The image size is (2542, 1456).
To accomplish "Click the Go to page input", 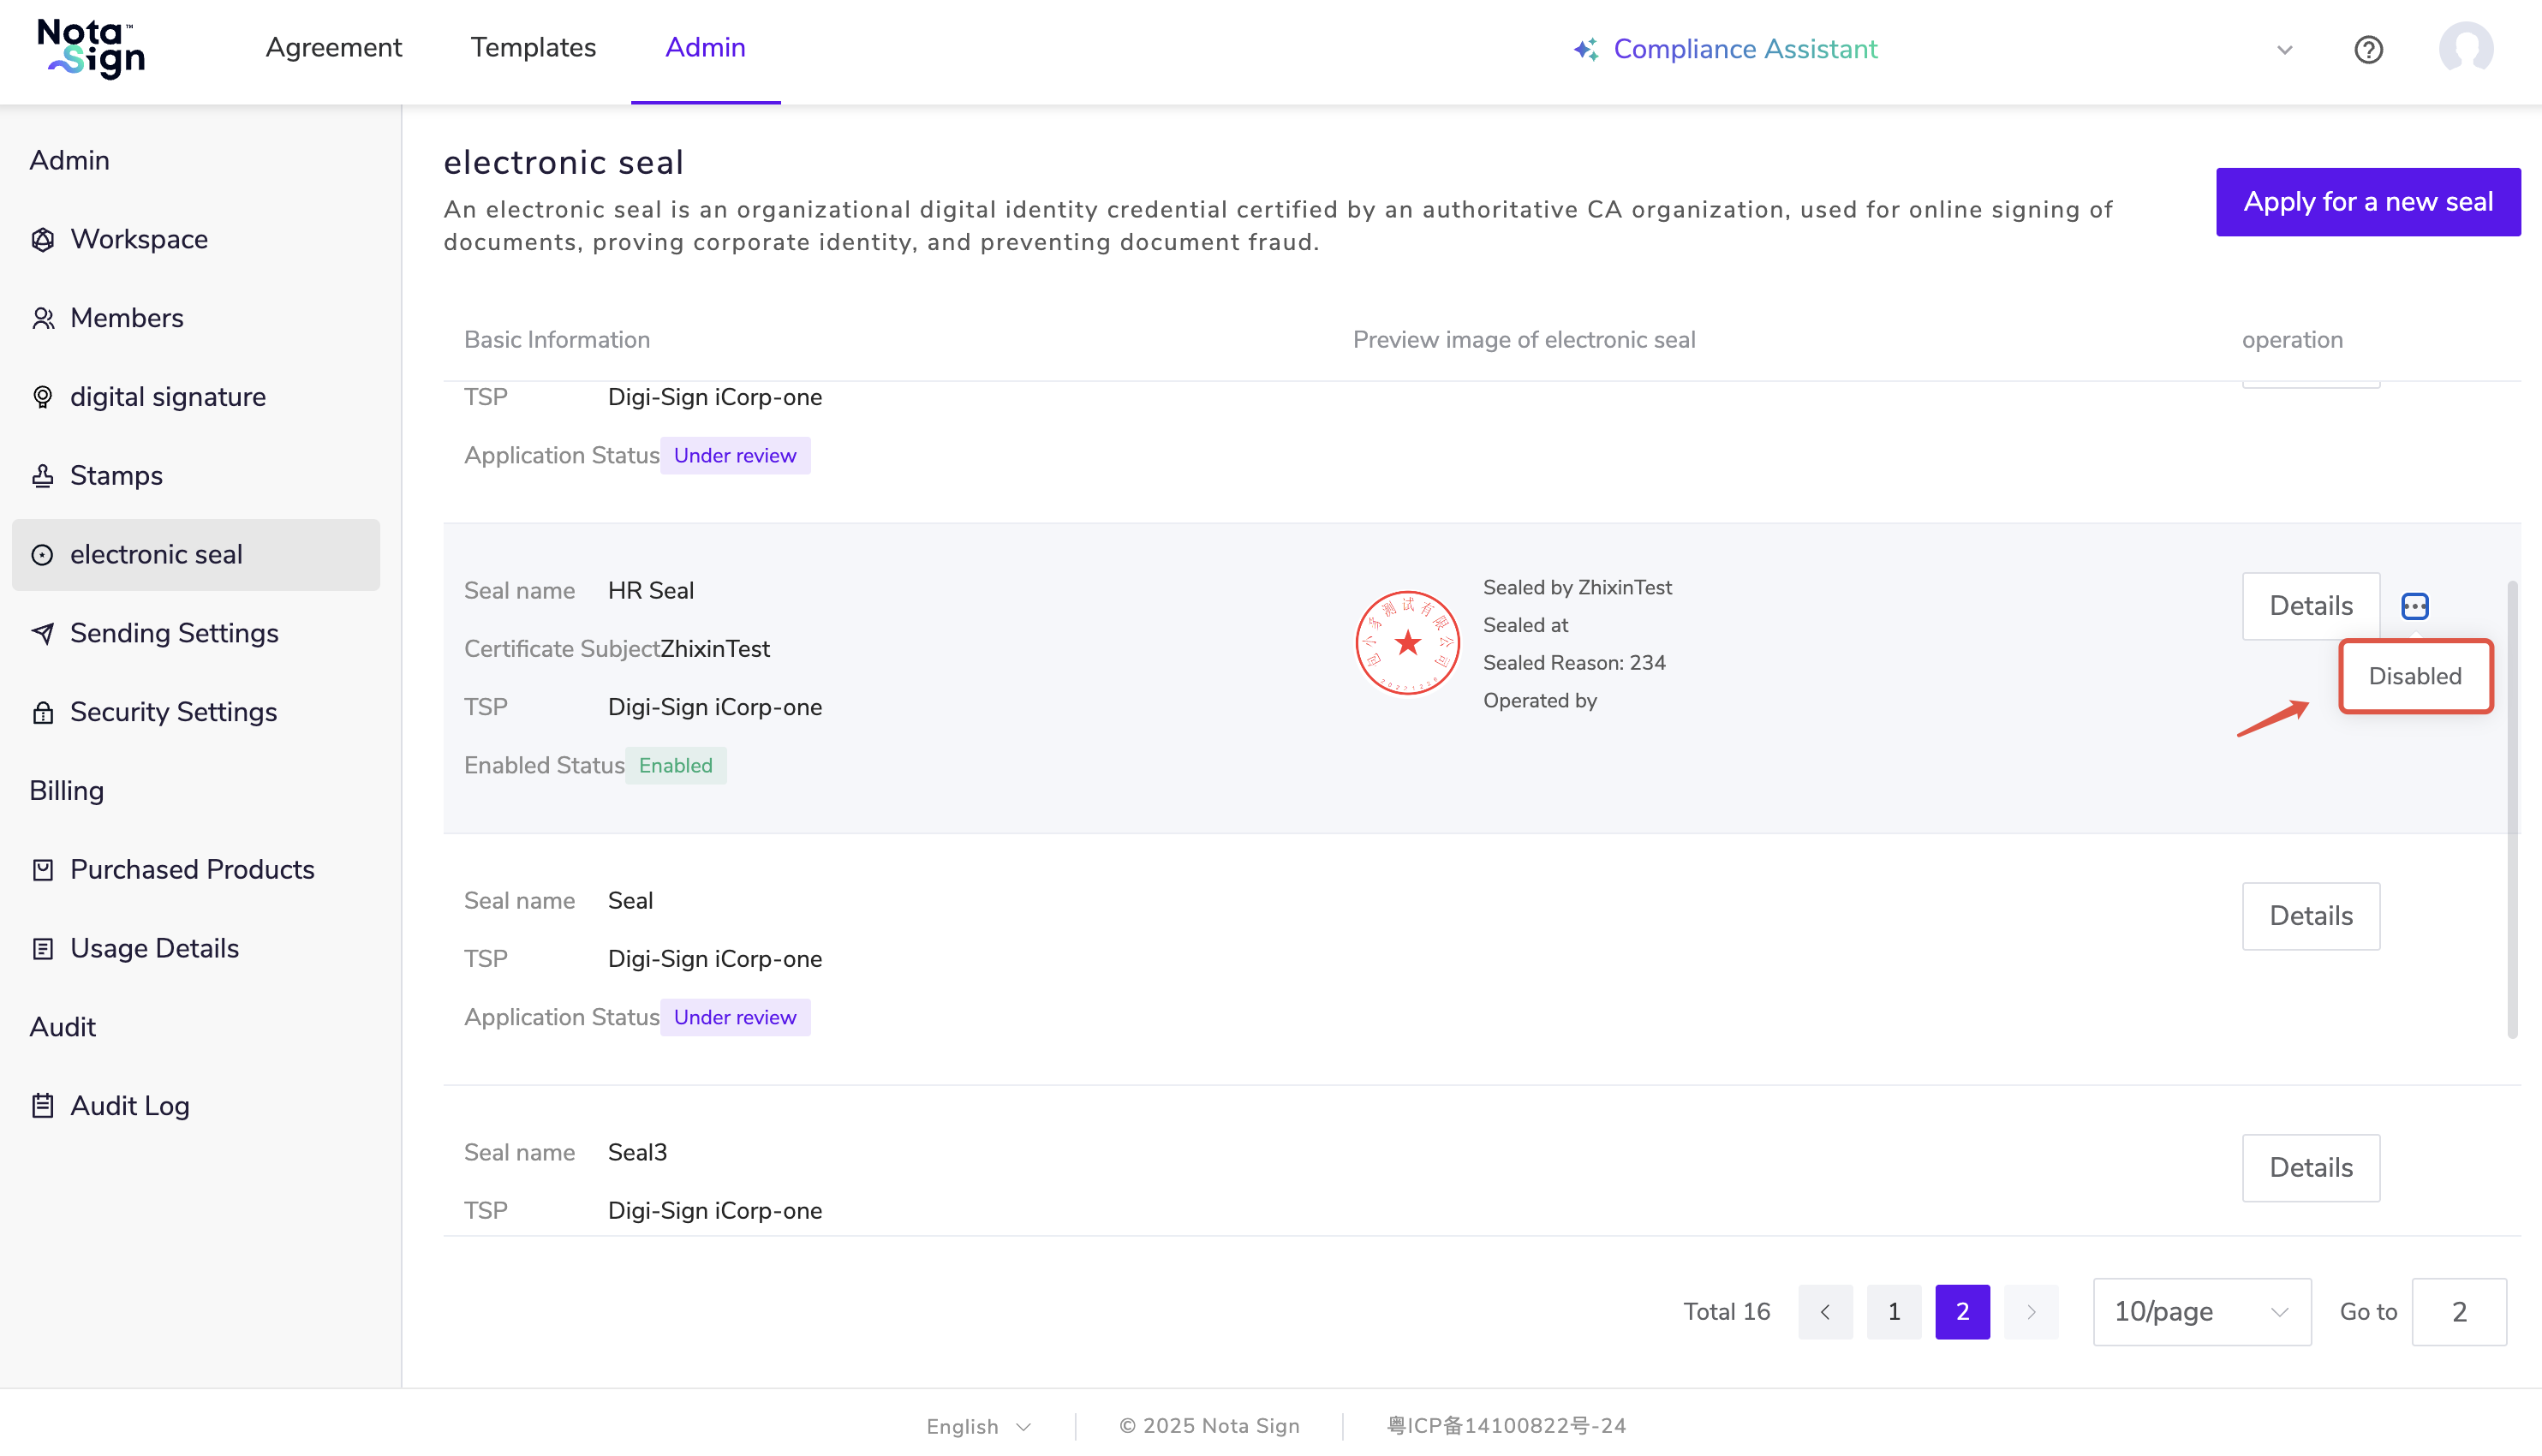I will pyautogui.click(x=2458, y=1311).
